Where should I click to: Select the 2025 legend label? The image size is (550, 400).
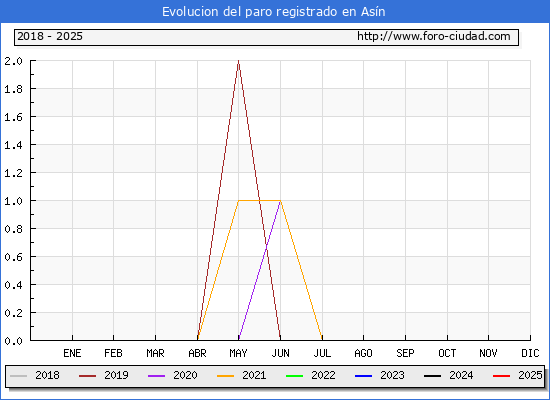coord(530,375)
